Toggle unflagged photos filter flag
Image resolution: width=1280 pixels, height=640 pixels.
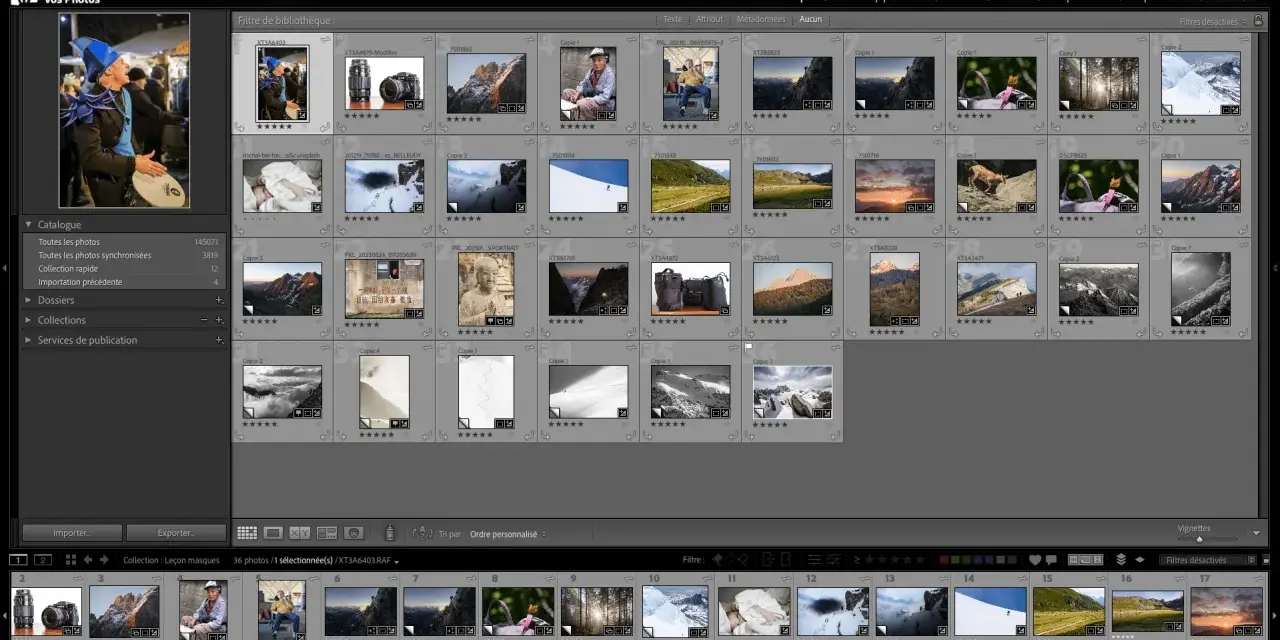(731, 560)
